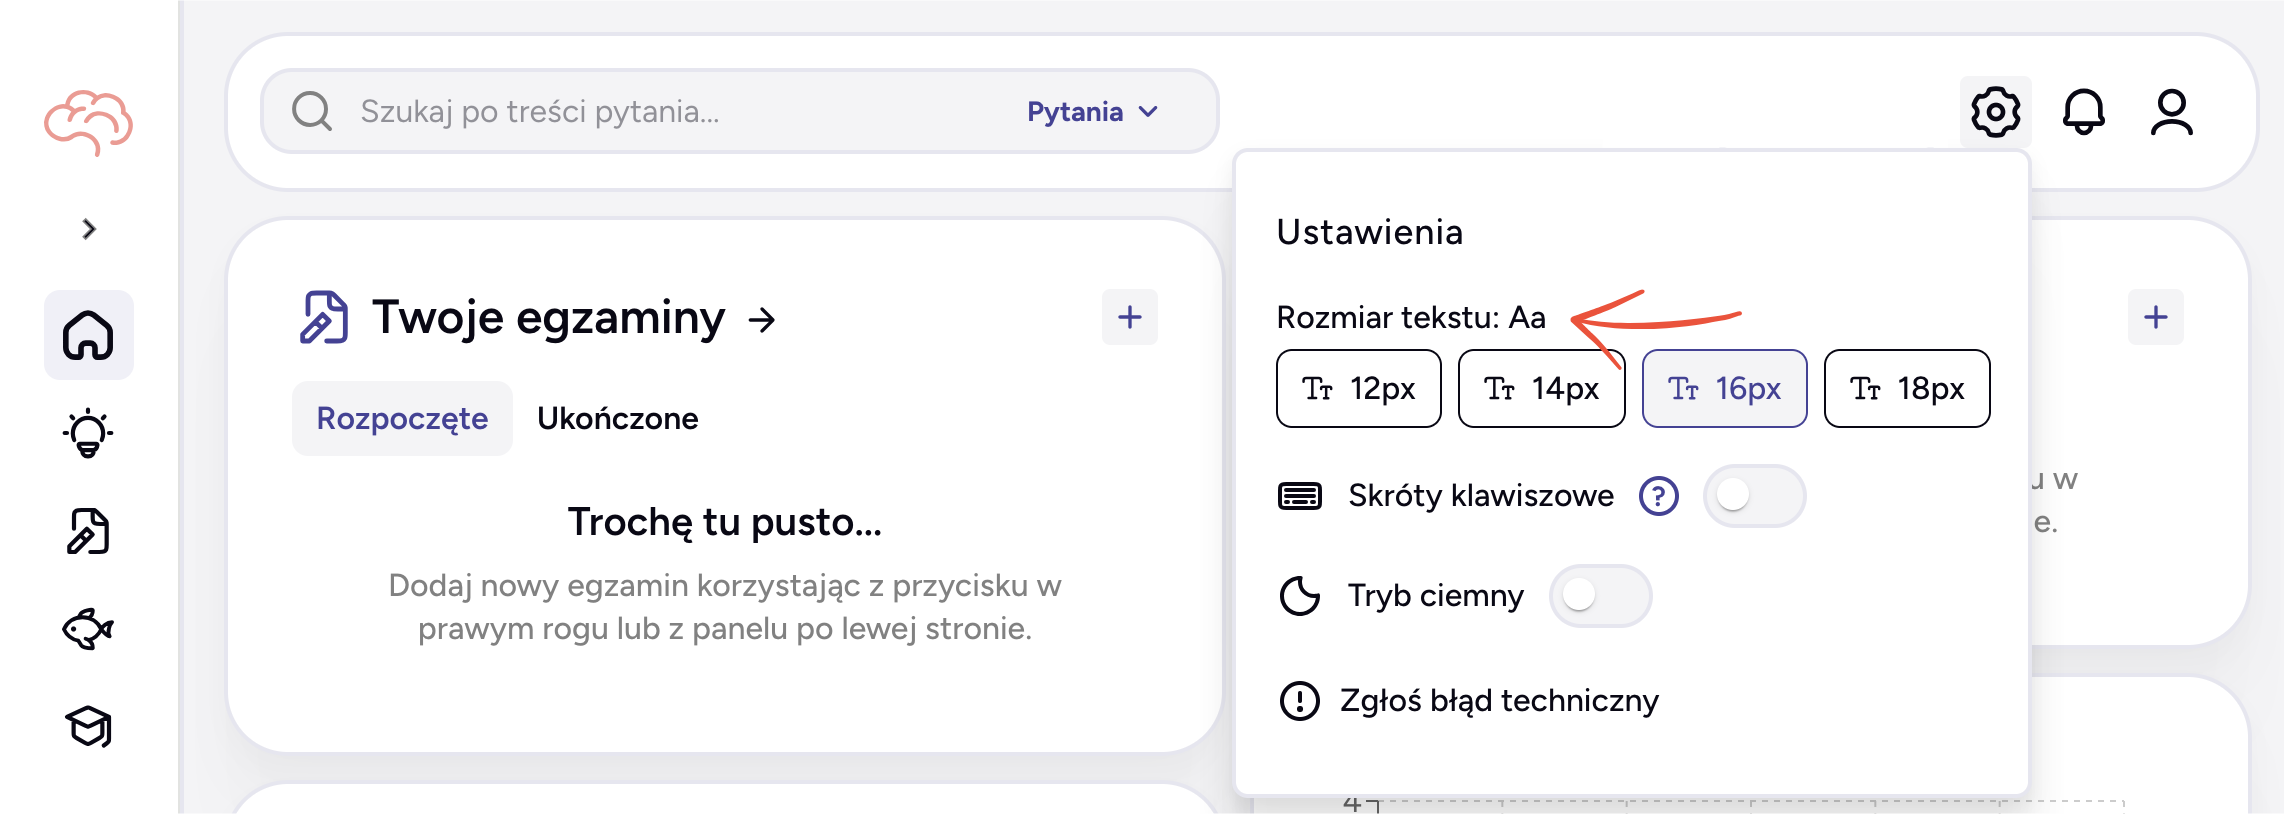Focus the question search field

(740, 111)
